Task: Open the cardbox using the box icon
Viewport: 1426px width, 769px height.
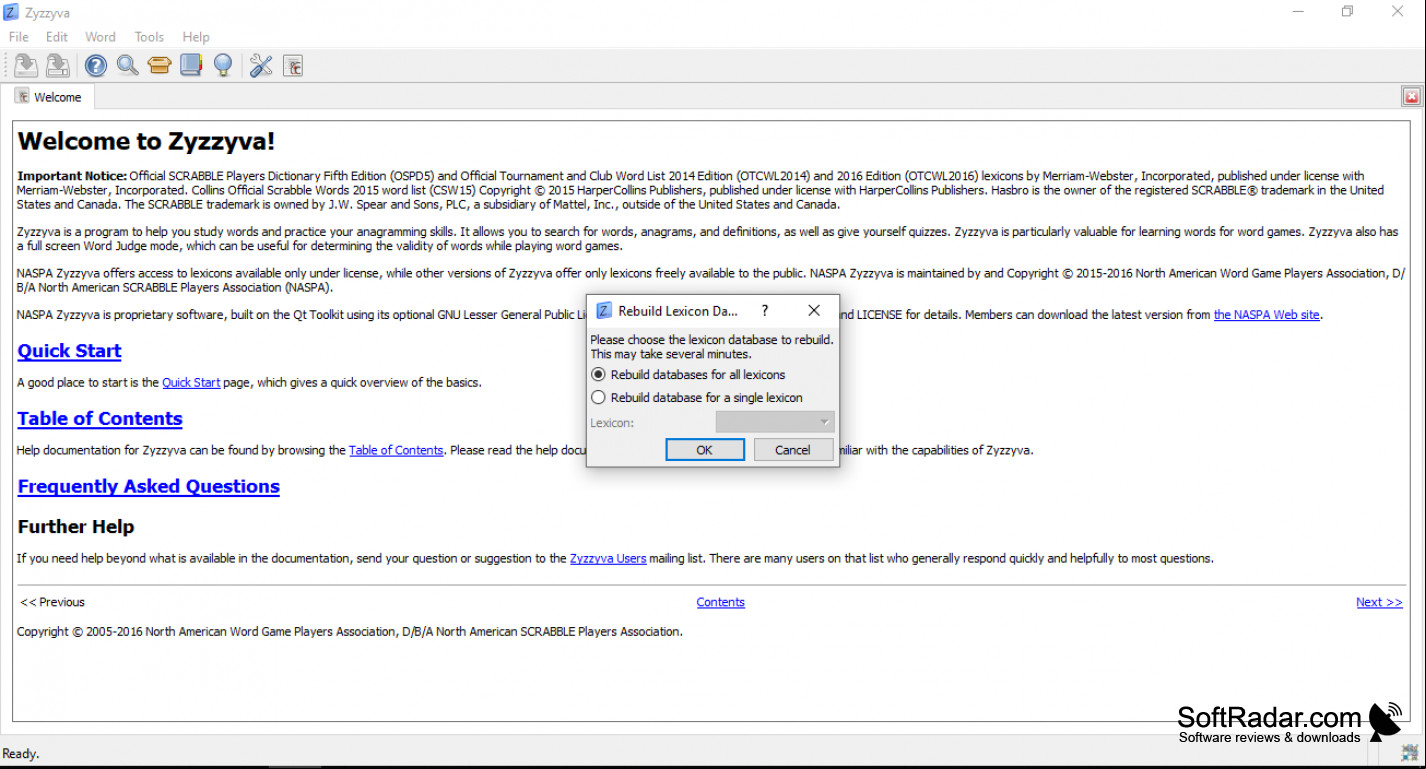Action: coord(159,66)
